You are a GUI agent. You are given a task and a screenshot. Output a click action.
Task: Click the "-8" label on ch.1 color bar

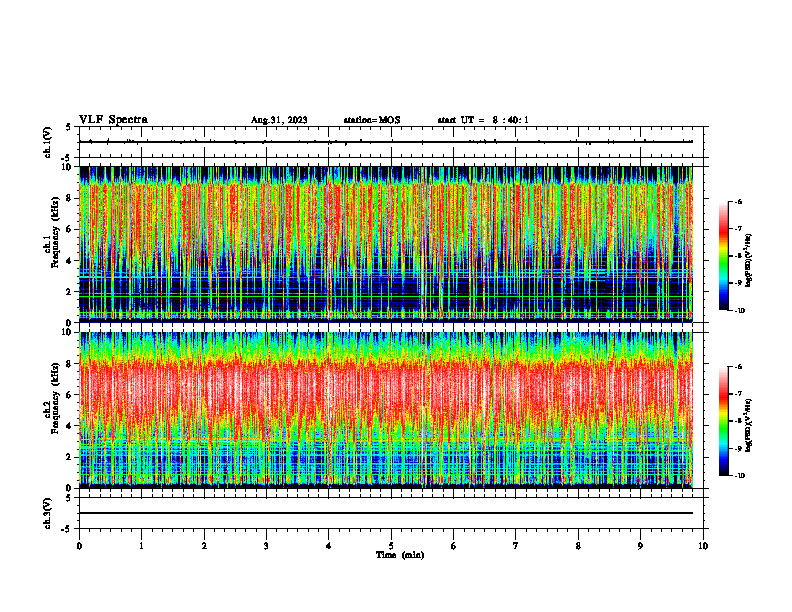[x=738, y=256]
